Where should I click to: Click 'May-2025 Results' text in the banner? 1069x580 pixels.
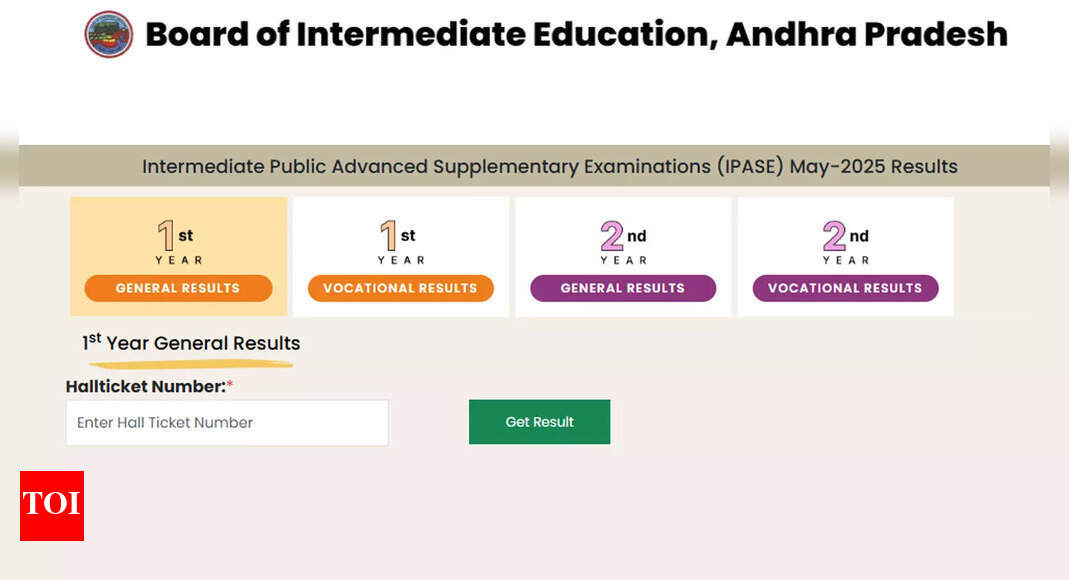pos(873,166)
